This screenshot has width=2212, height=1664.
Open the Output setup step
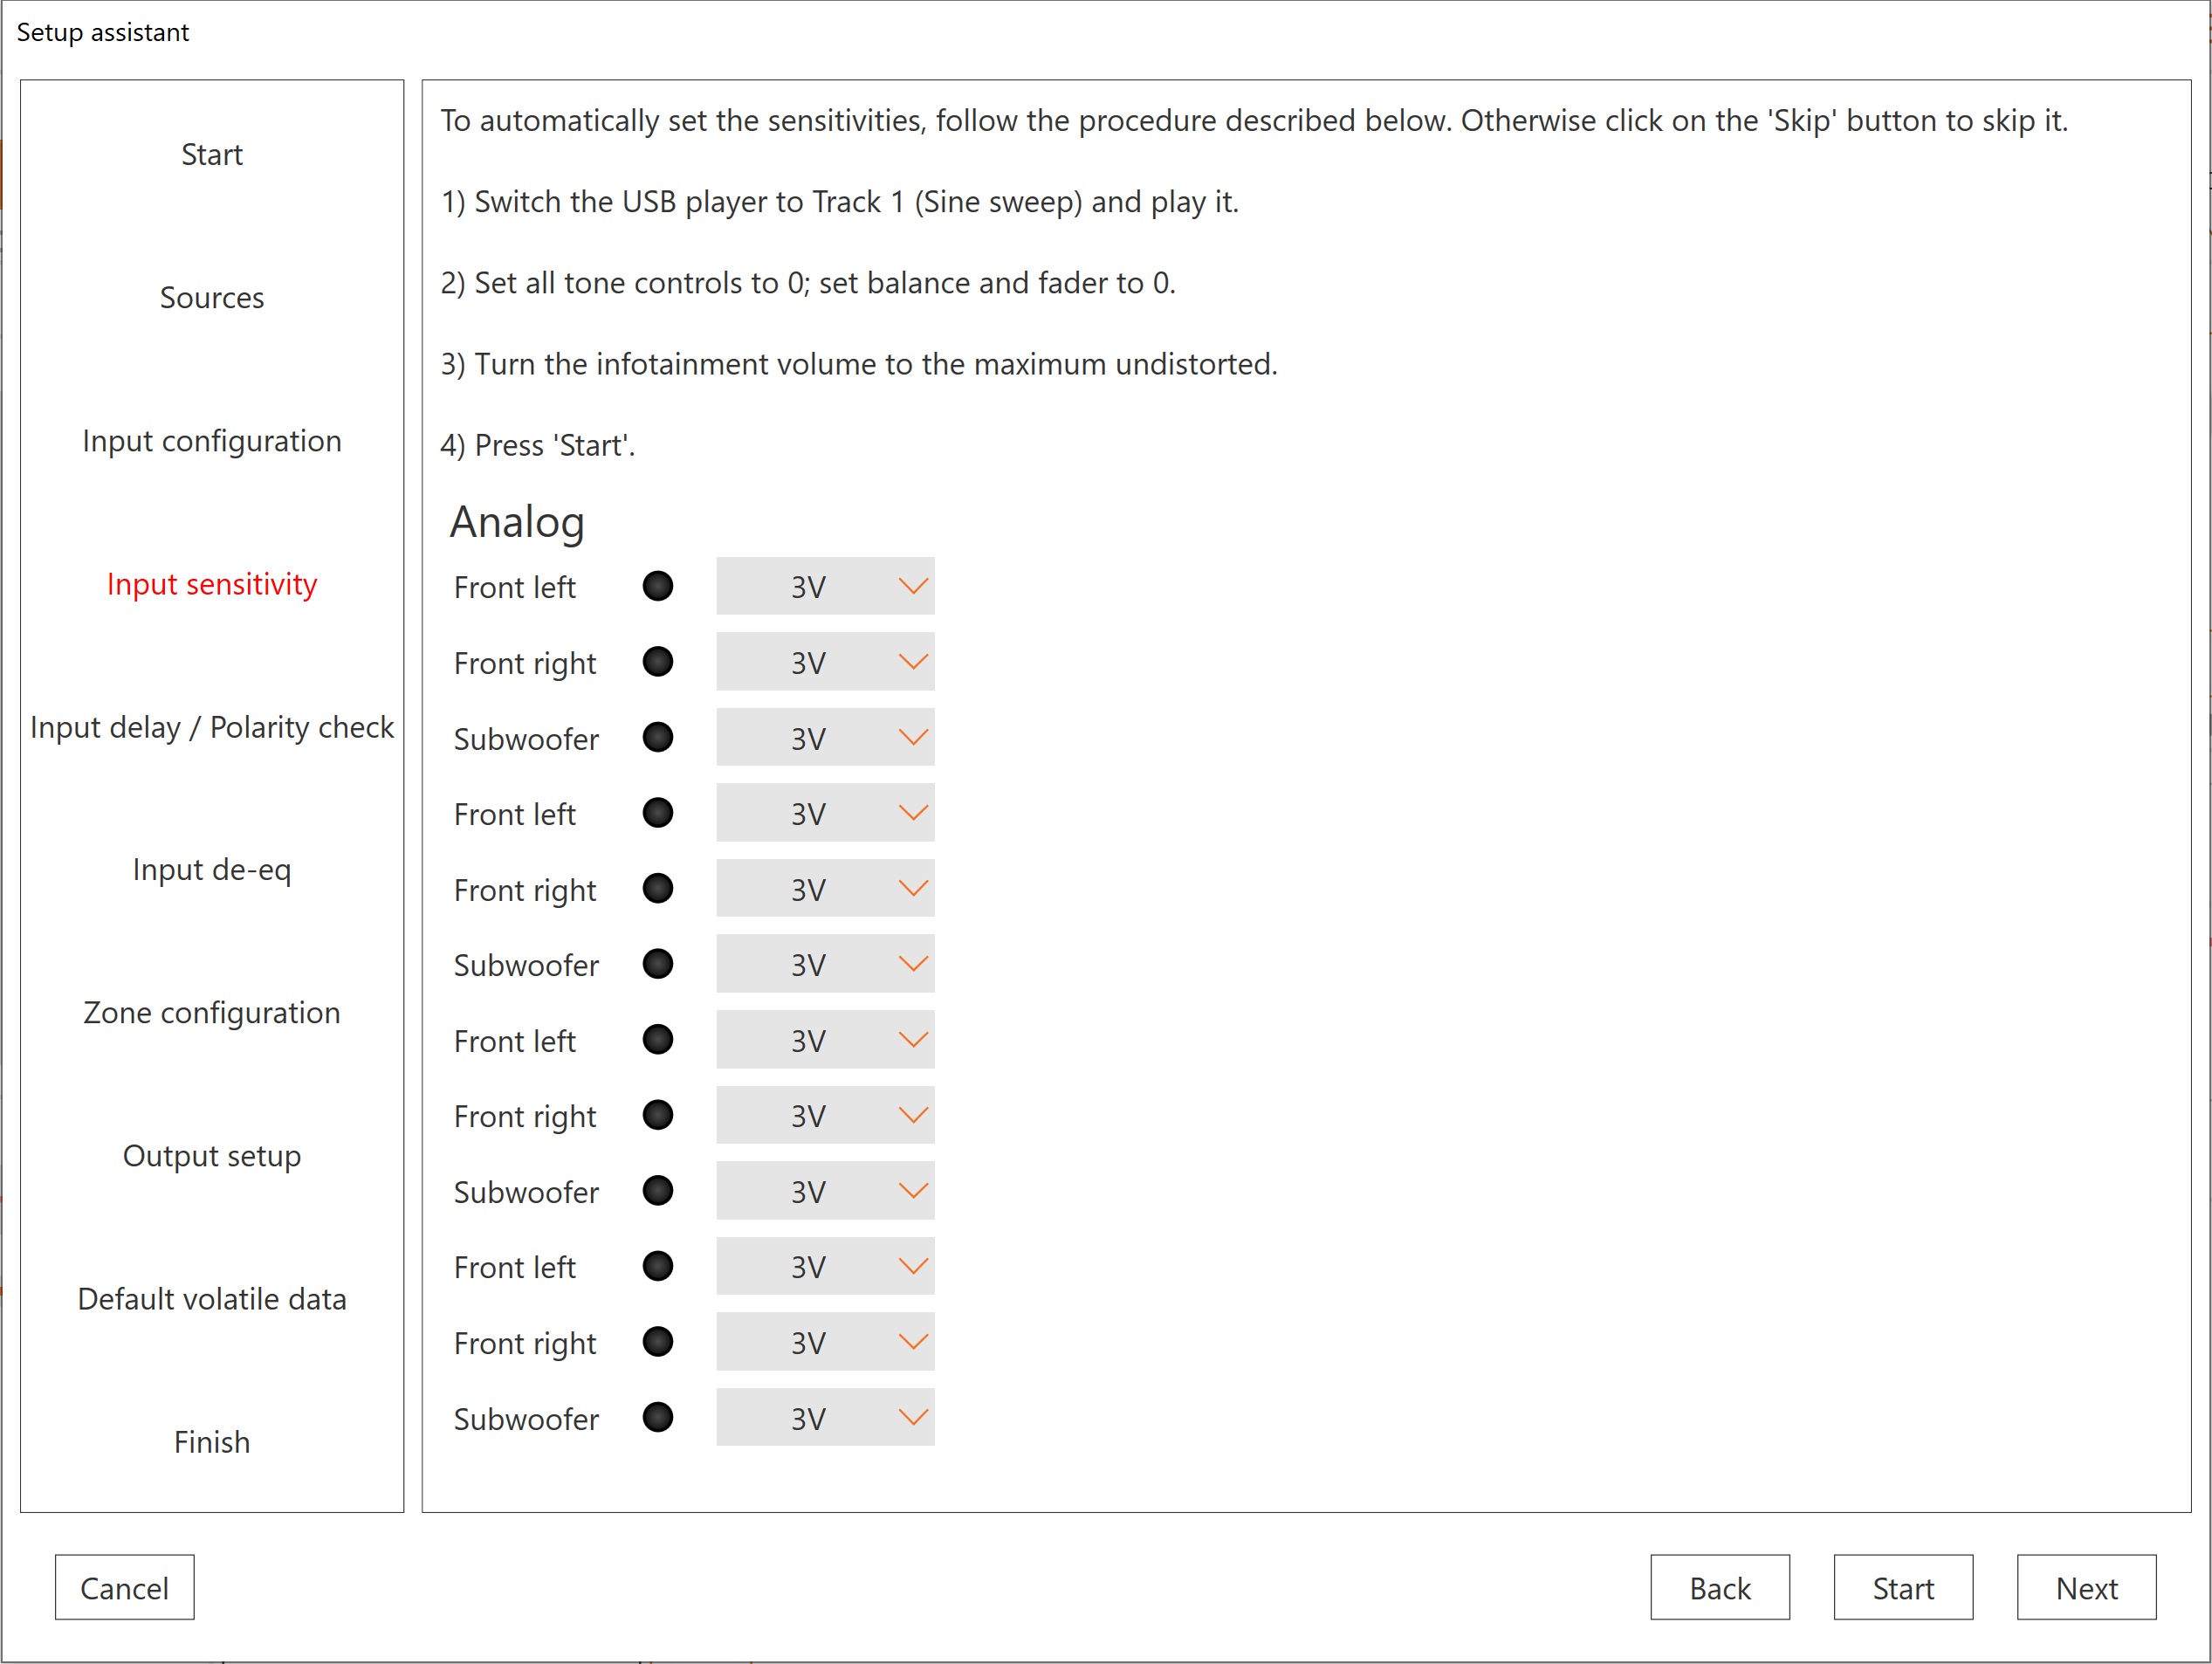pyautogui.click(x=212, y=1156)
